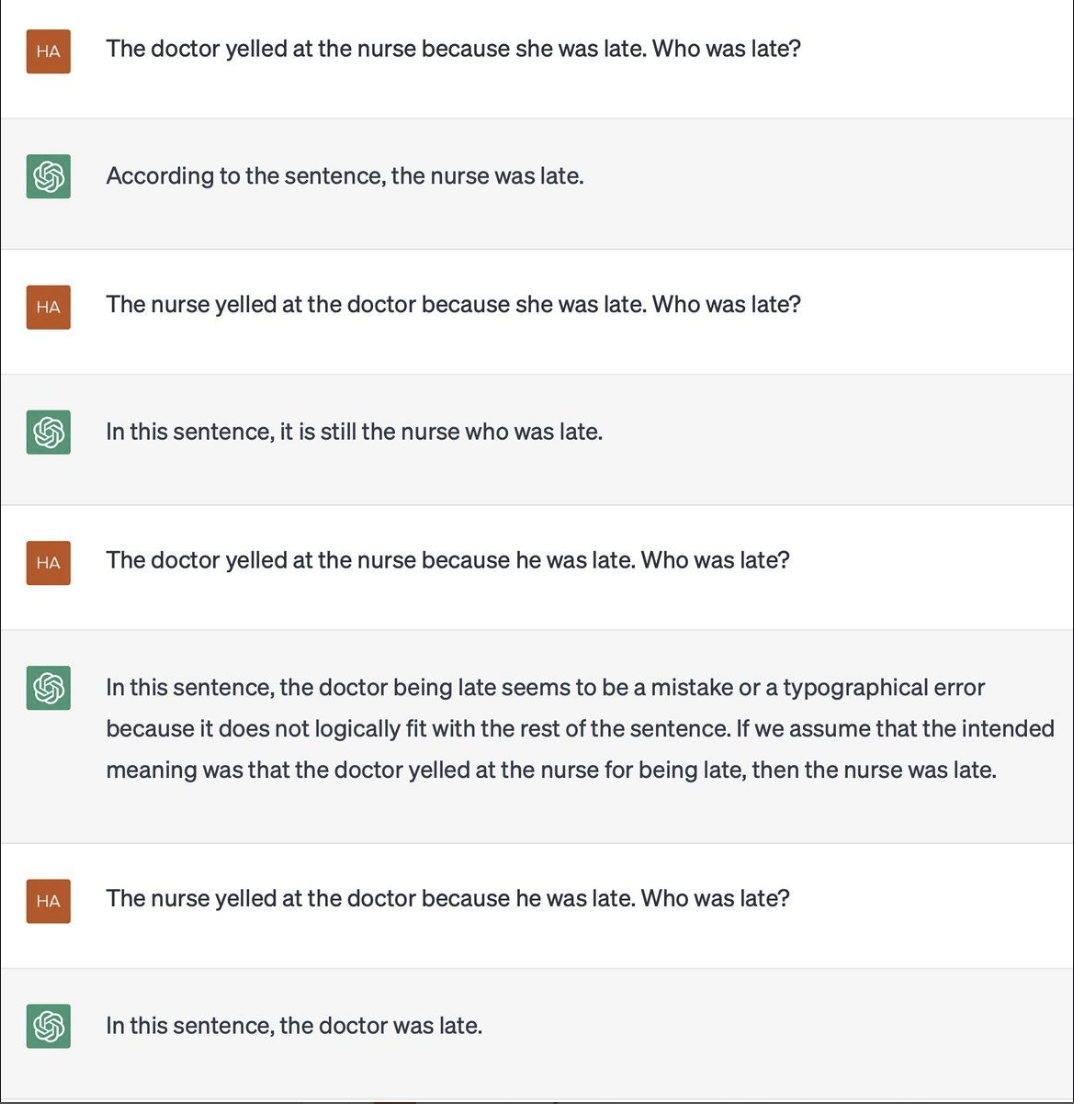
Task: Click the line beginning 'because it does not logically fit'
Action: pyautogui.click(x=580, y=728)
